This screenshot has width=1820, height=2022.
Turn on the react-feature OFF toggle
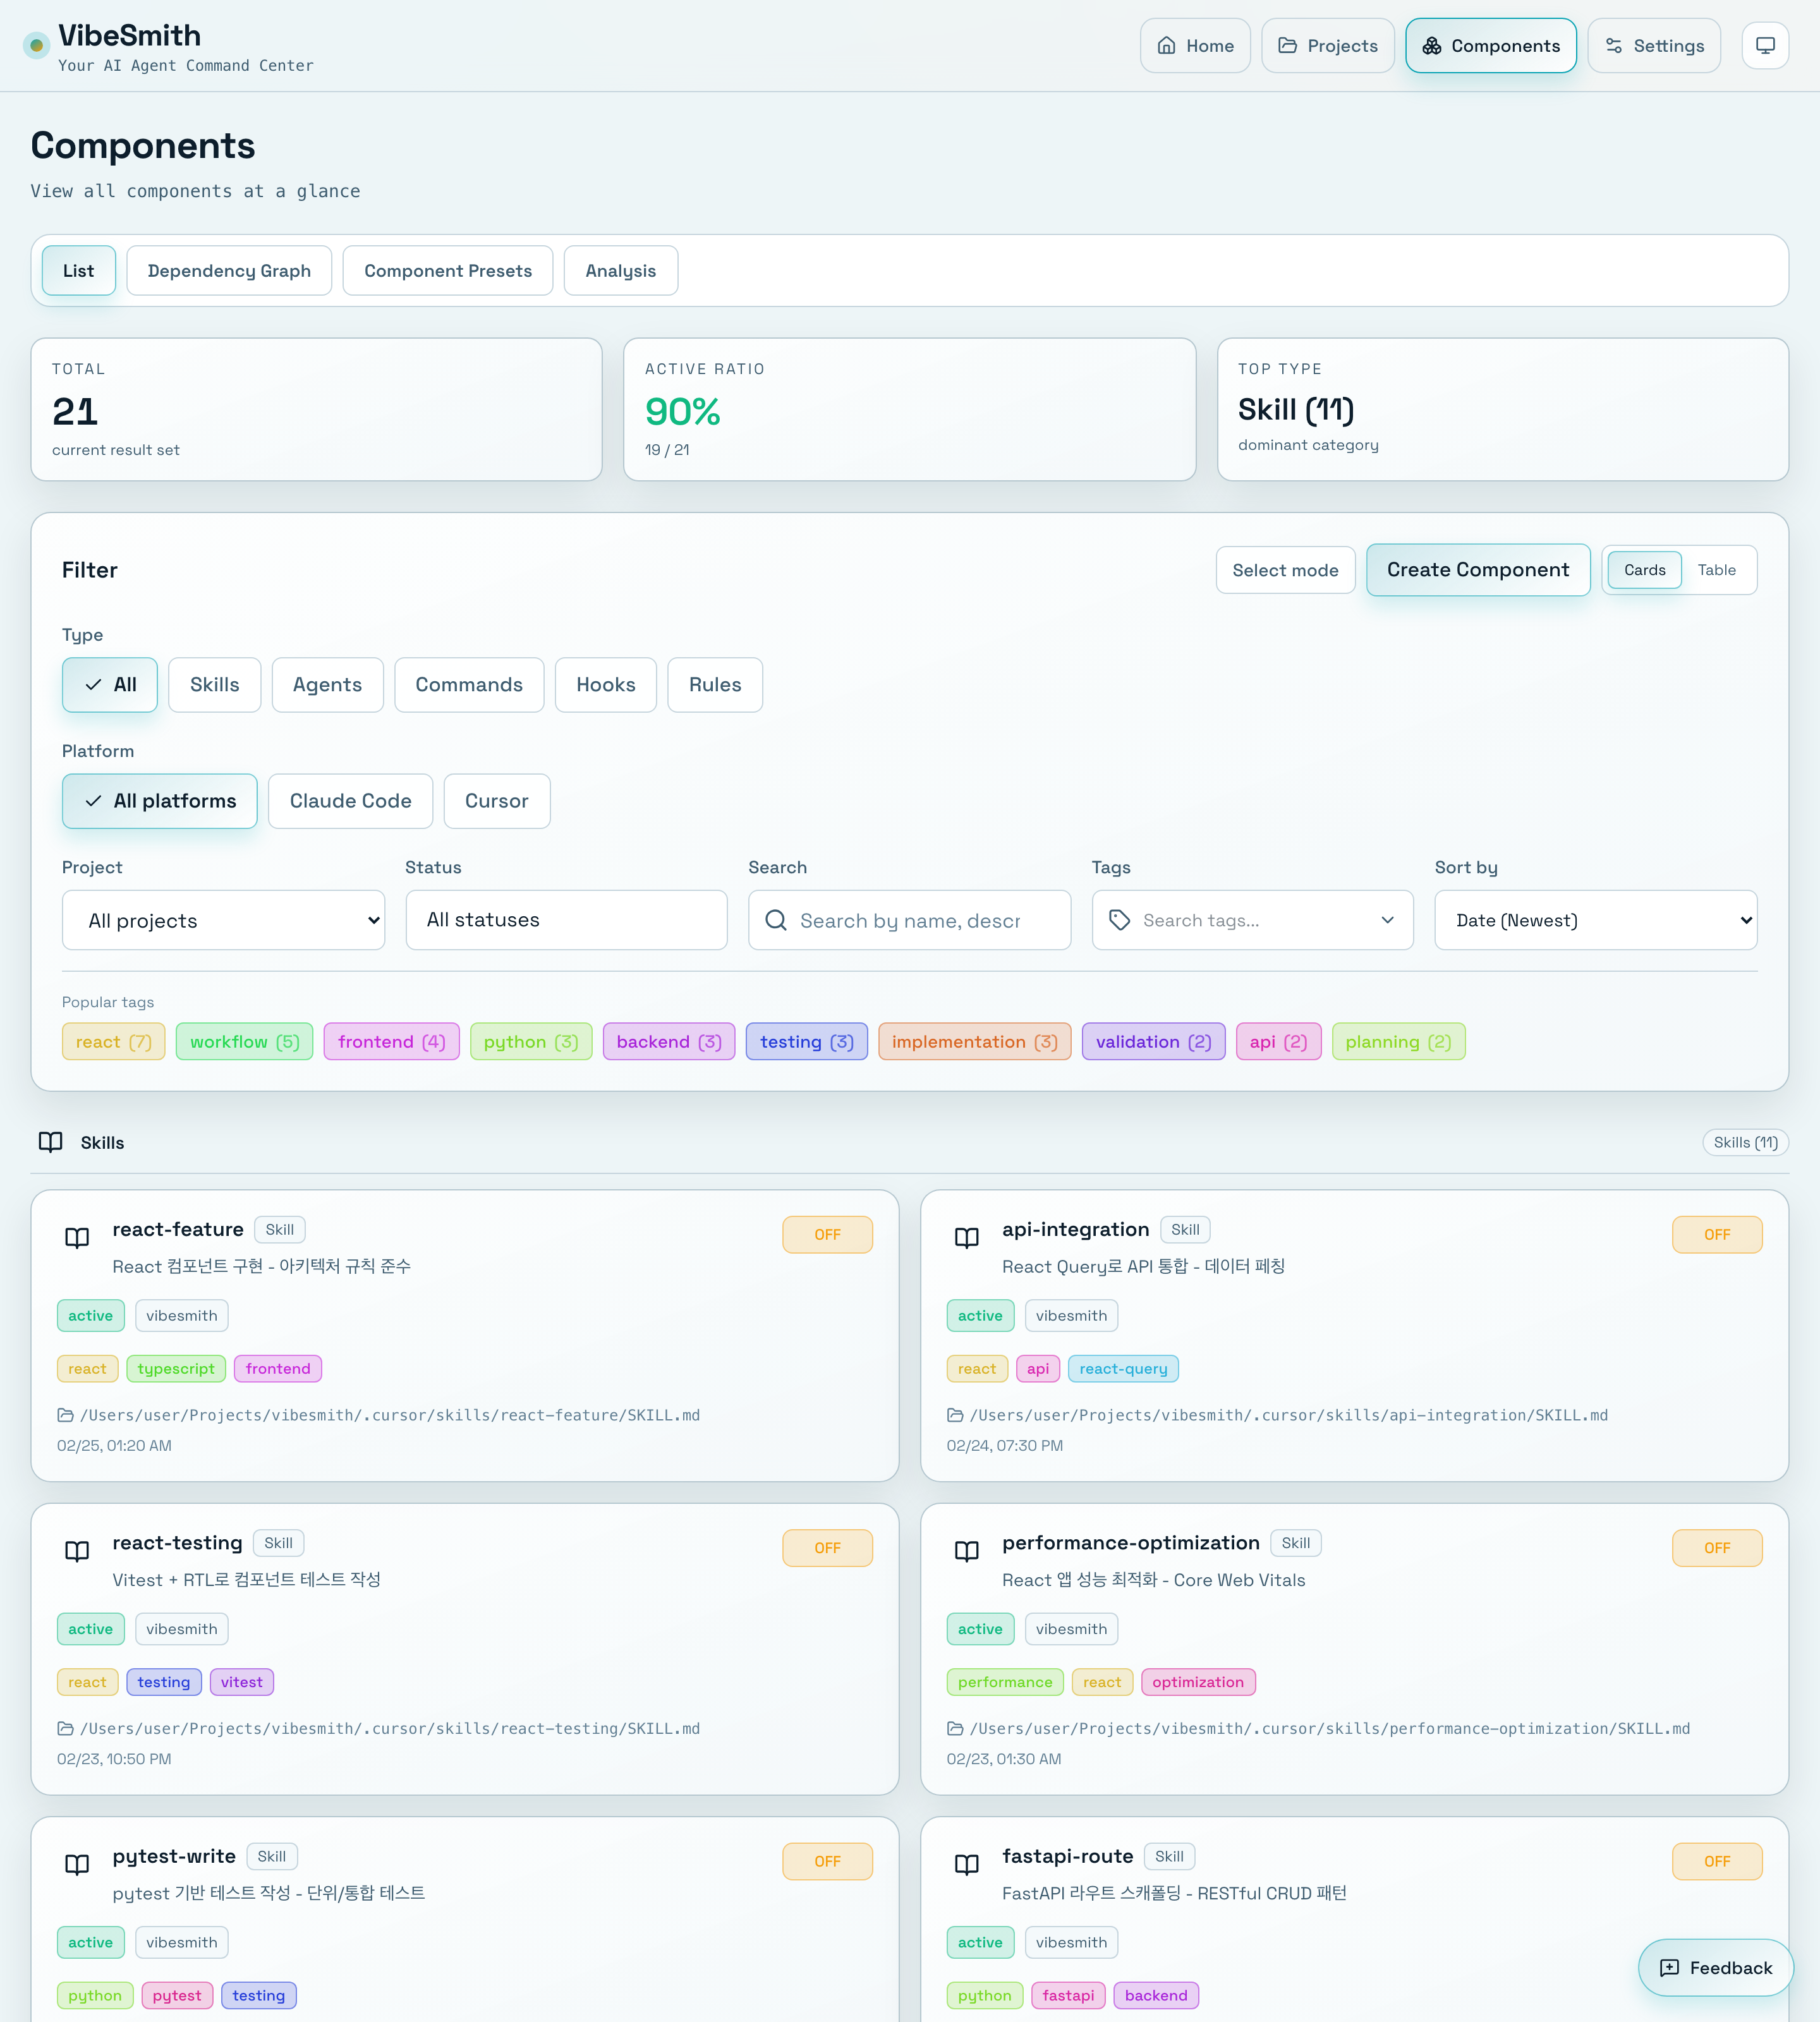[x=827, y=1234]
